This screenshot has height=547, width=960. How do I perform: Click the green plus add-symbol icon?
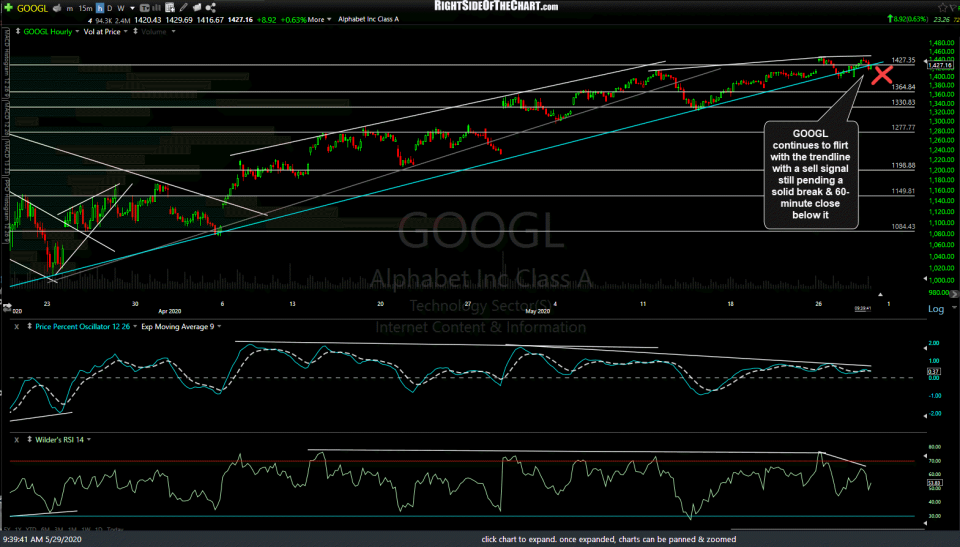pyautogui.click(x=9, y=8)
